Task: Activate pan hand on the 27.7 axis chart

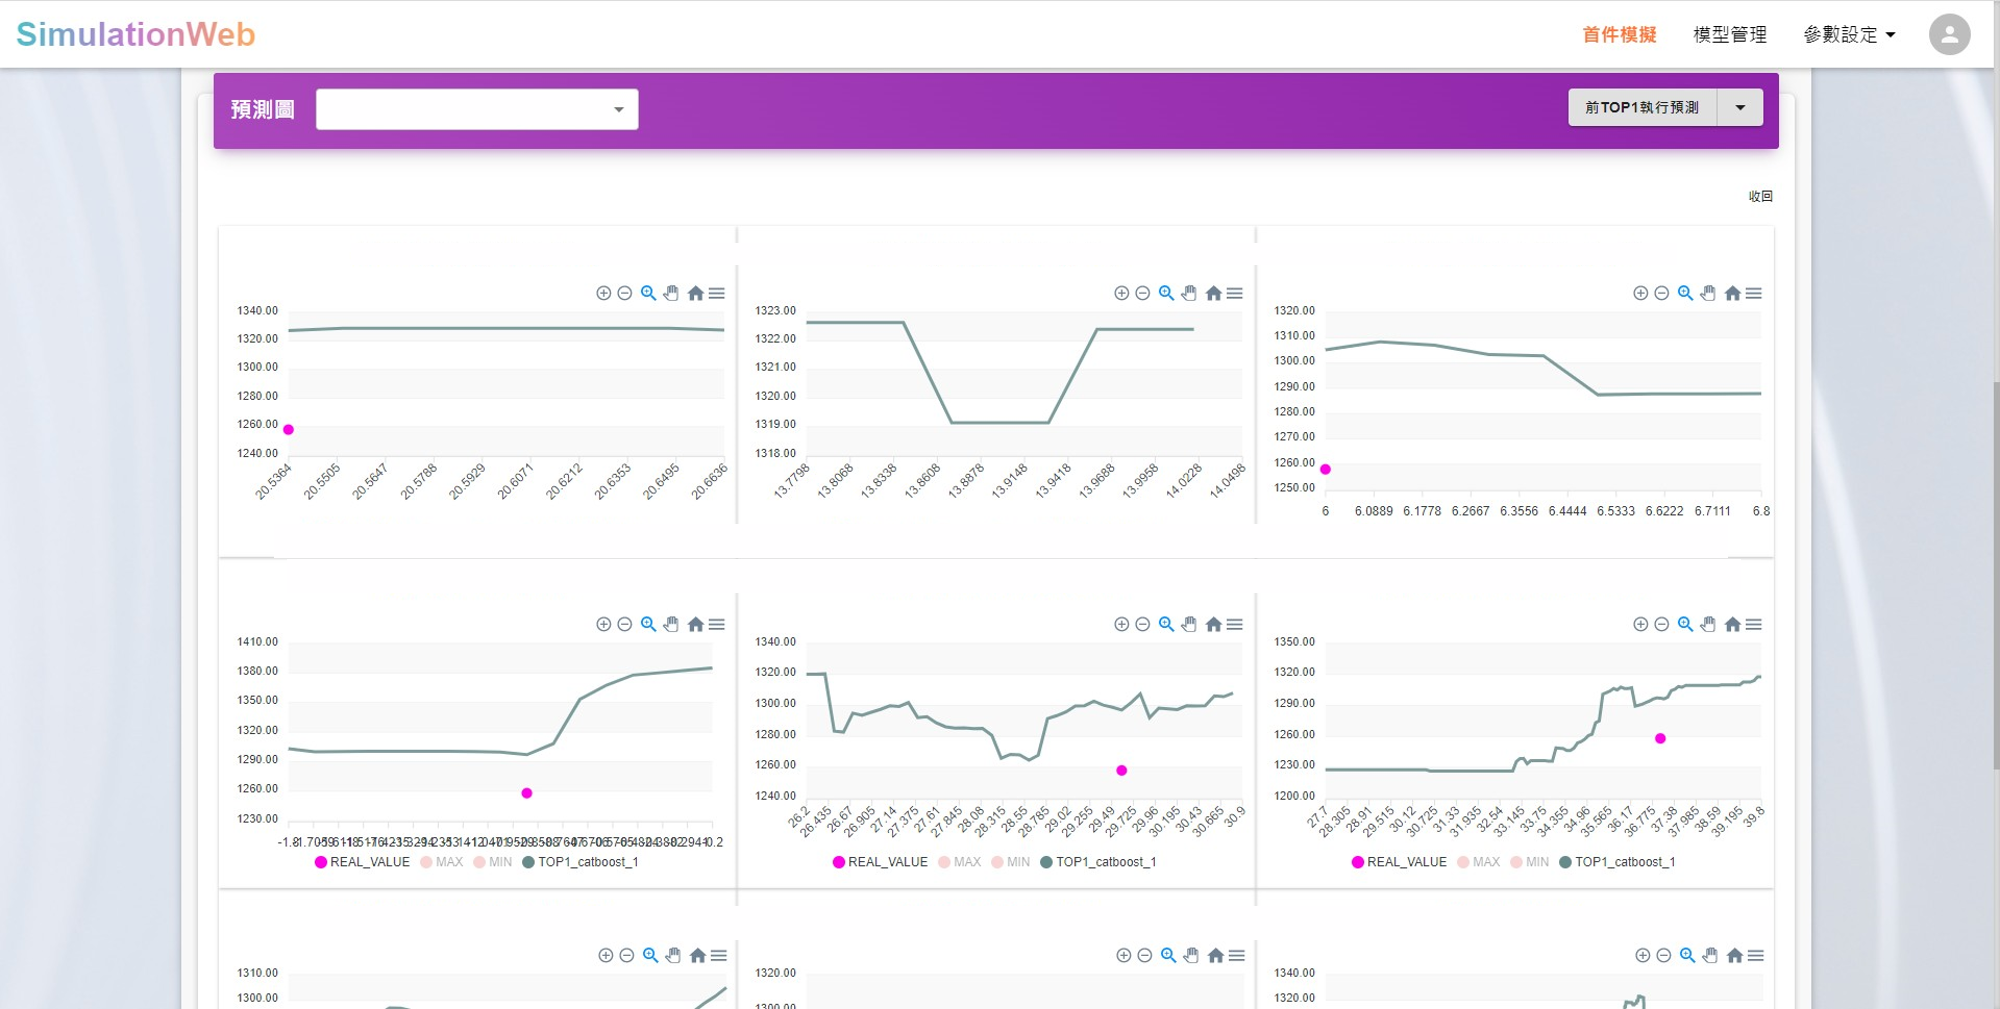Action: click(x=1708, y=624)
